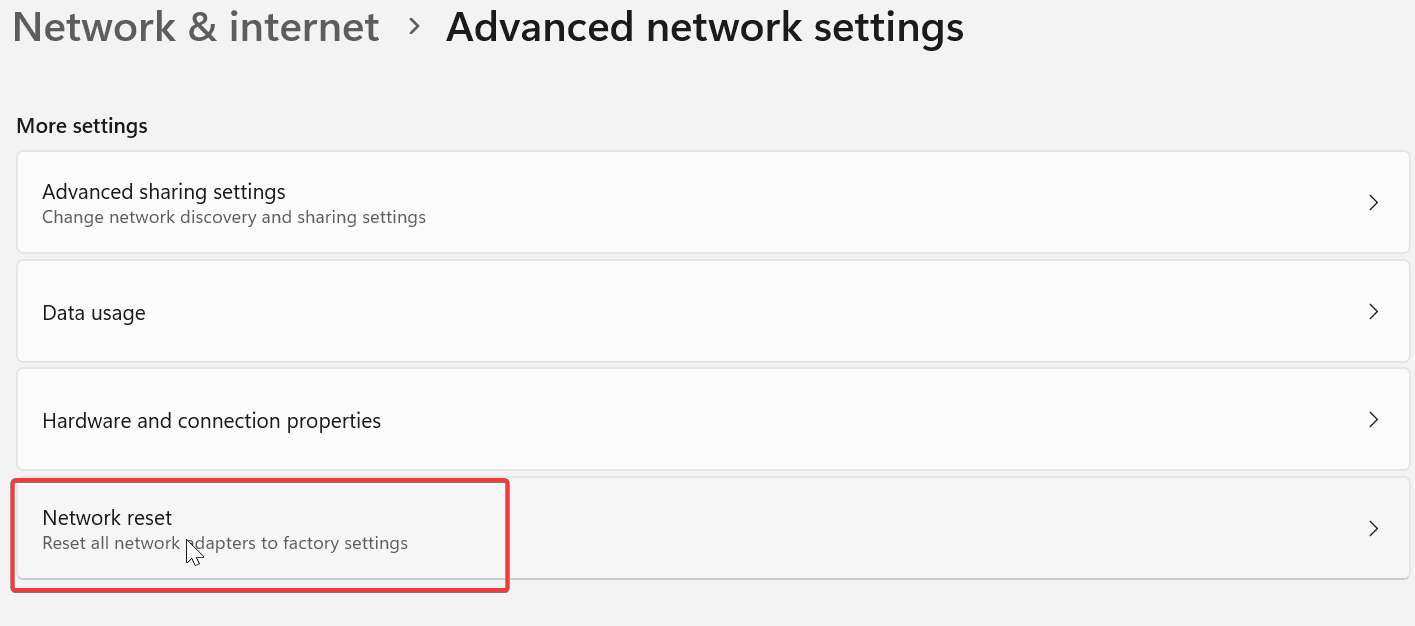Screen dimensions: 1415x626
Task: Click inside the red highlight box
Action: pyautogui.click(x=260, y=533)
